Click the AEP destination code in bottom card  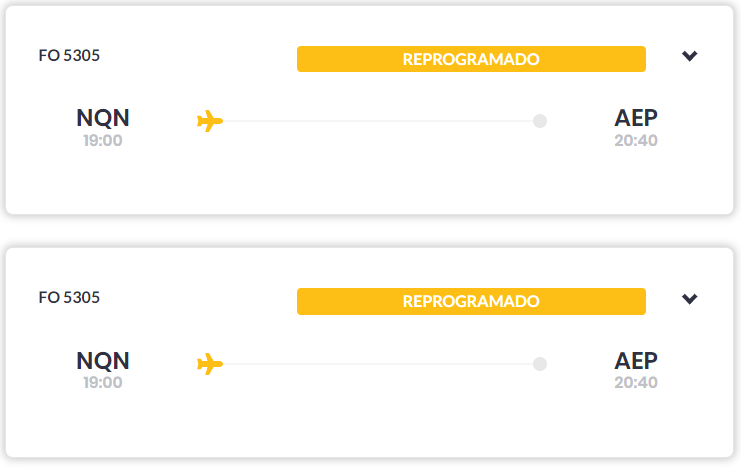pos(636,361)
